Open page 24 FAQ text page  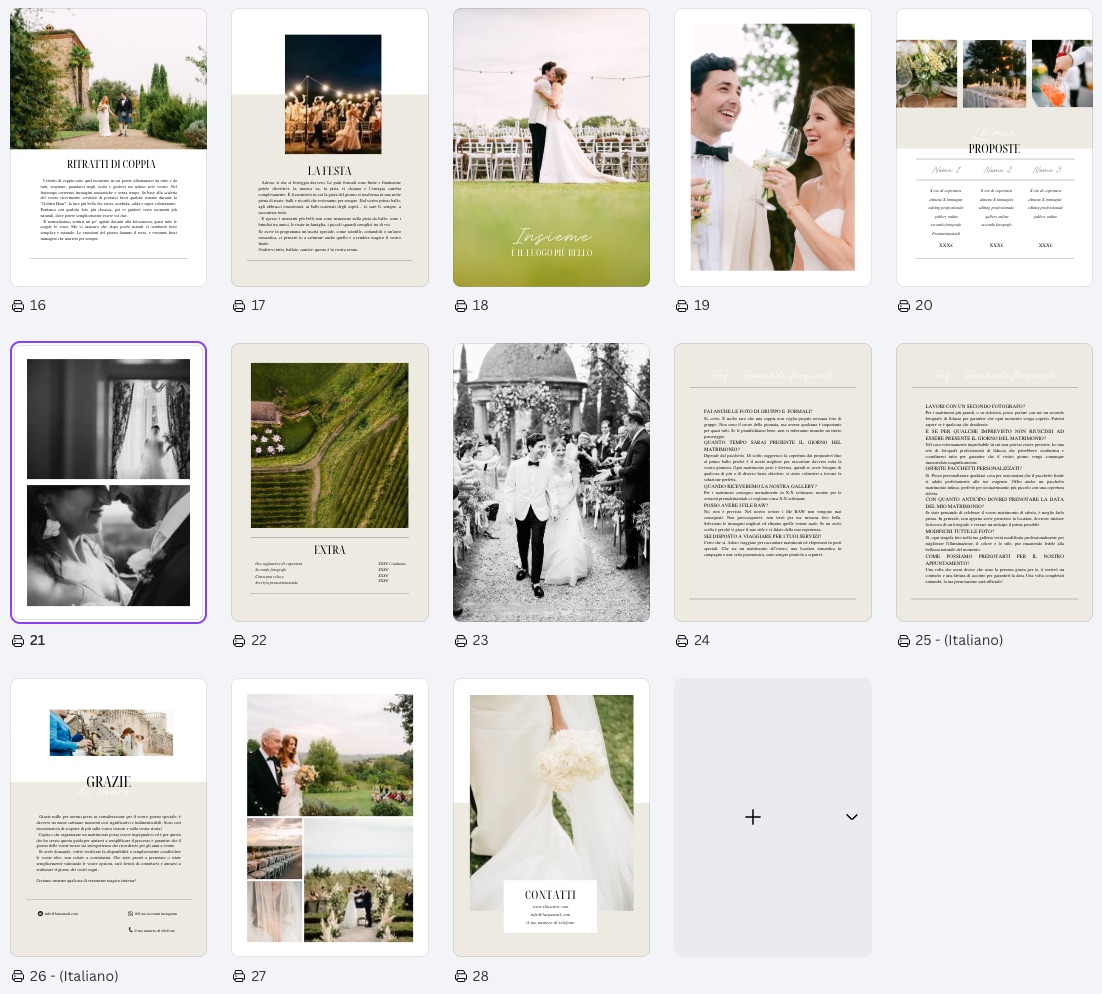point(772,483)
